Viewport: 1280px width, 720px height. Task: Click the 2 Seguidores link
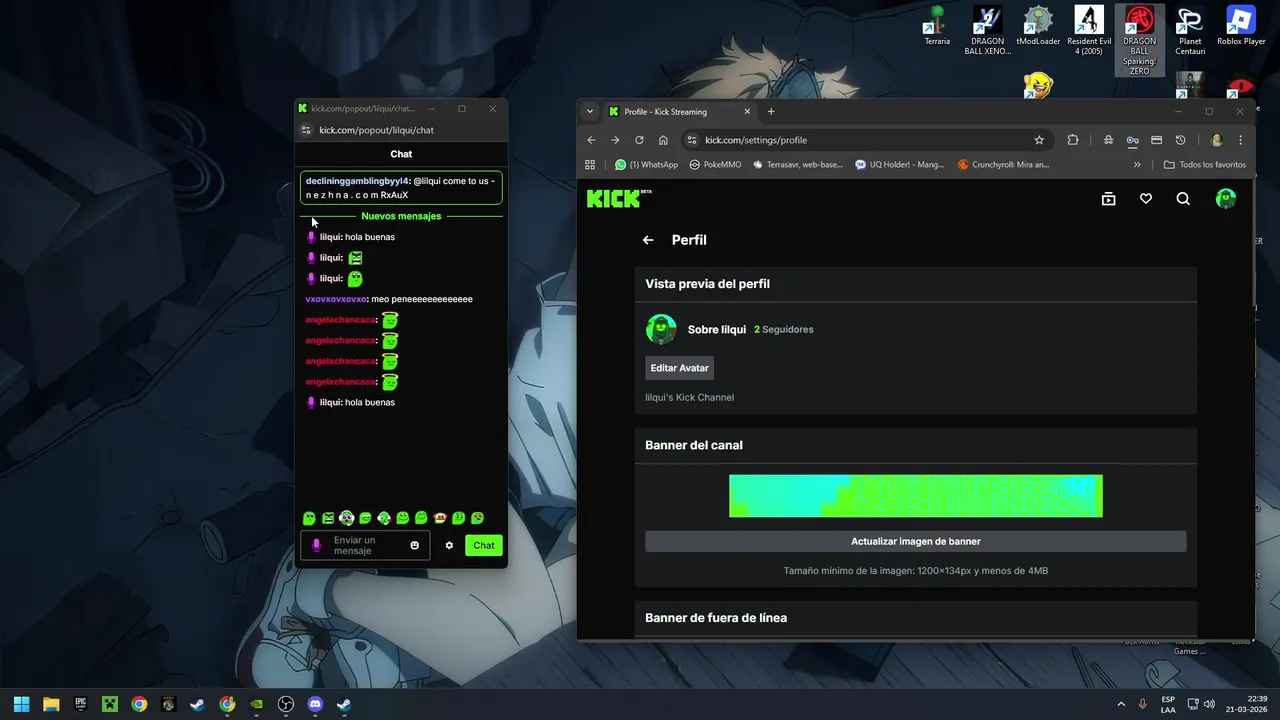pyautogui.click(x=783, y=329)
